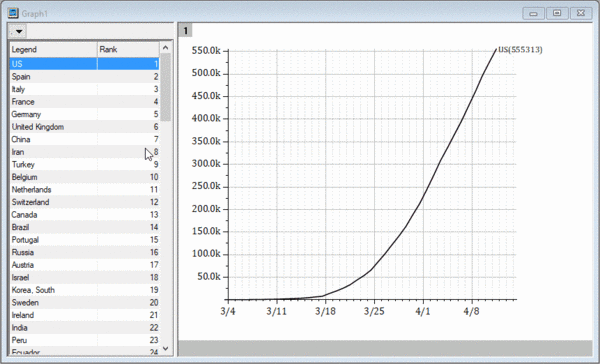The width and height of the screenshot is (600, 364).
Task: Click the 4/8 x-axis date label
Action: click(471, 311)
